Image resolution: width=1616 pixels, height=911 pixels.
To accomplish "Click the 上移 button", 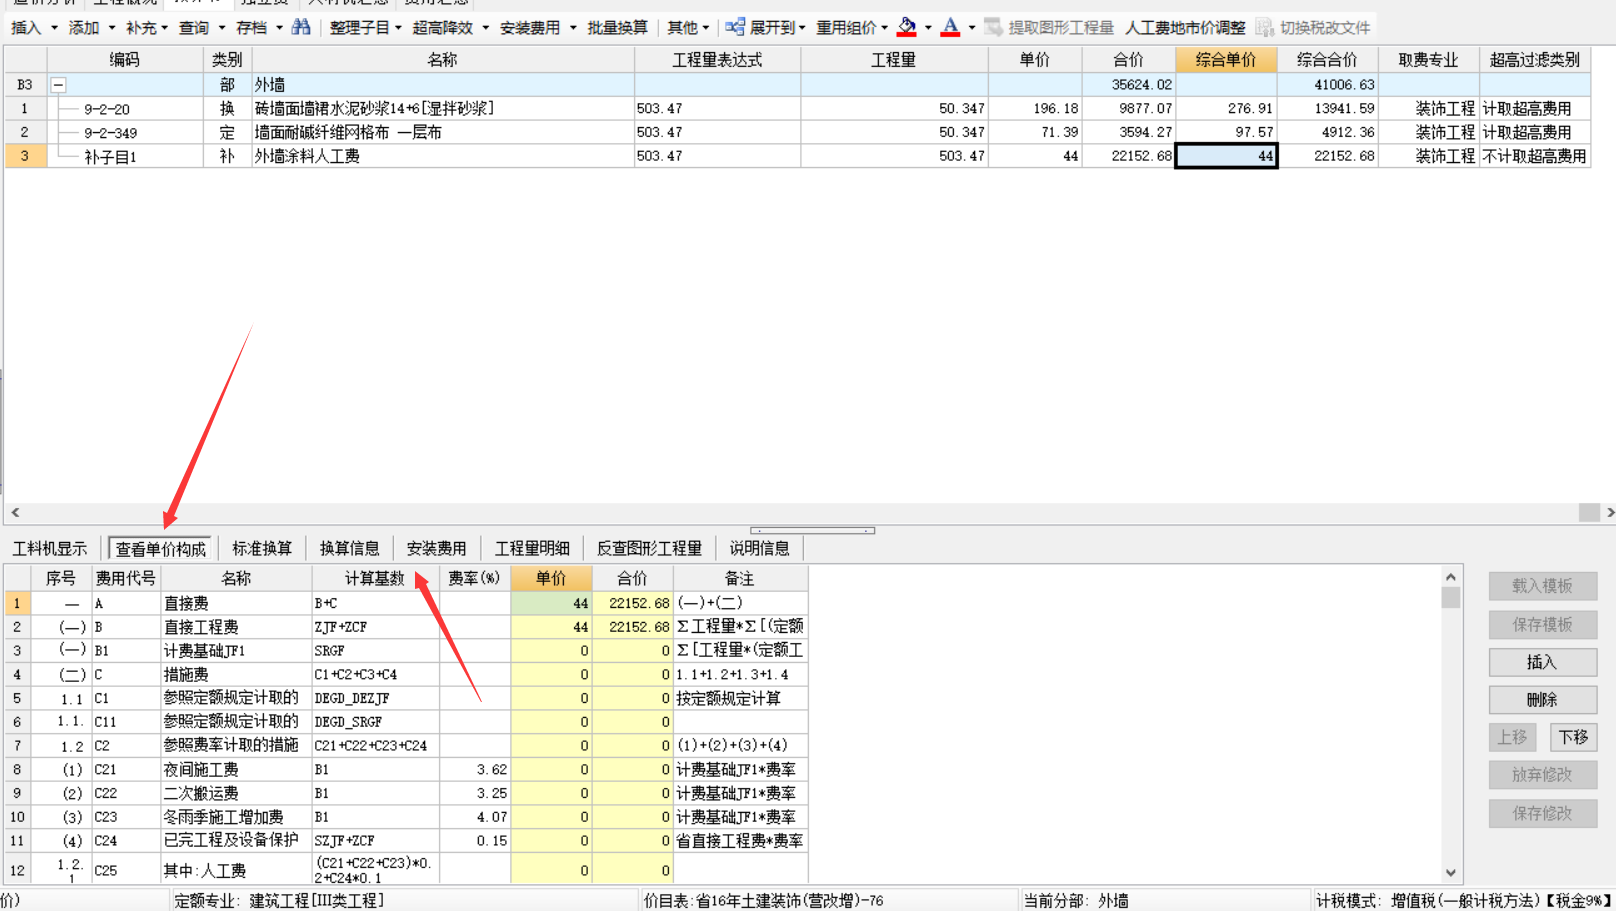I will click(x=1512, y=737).
